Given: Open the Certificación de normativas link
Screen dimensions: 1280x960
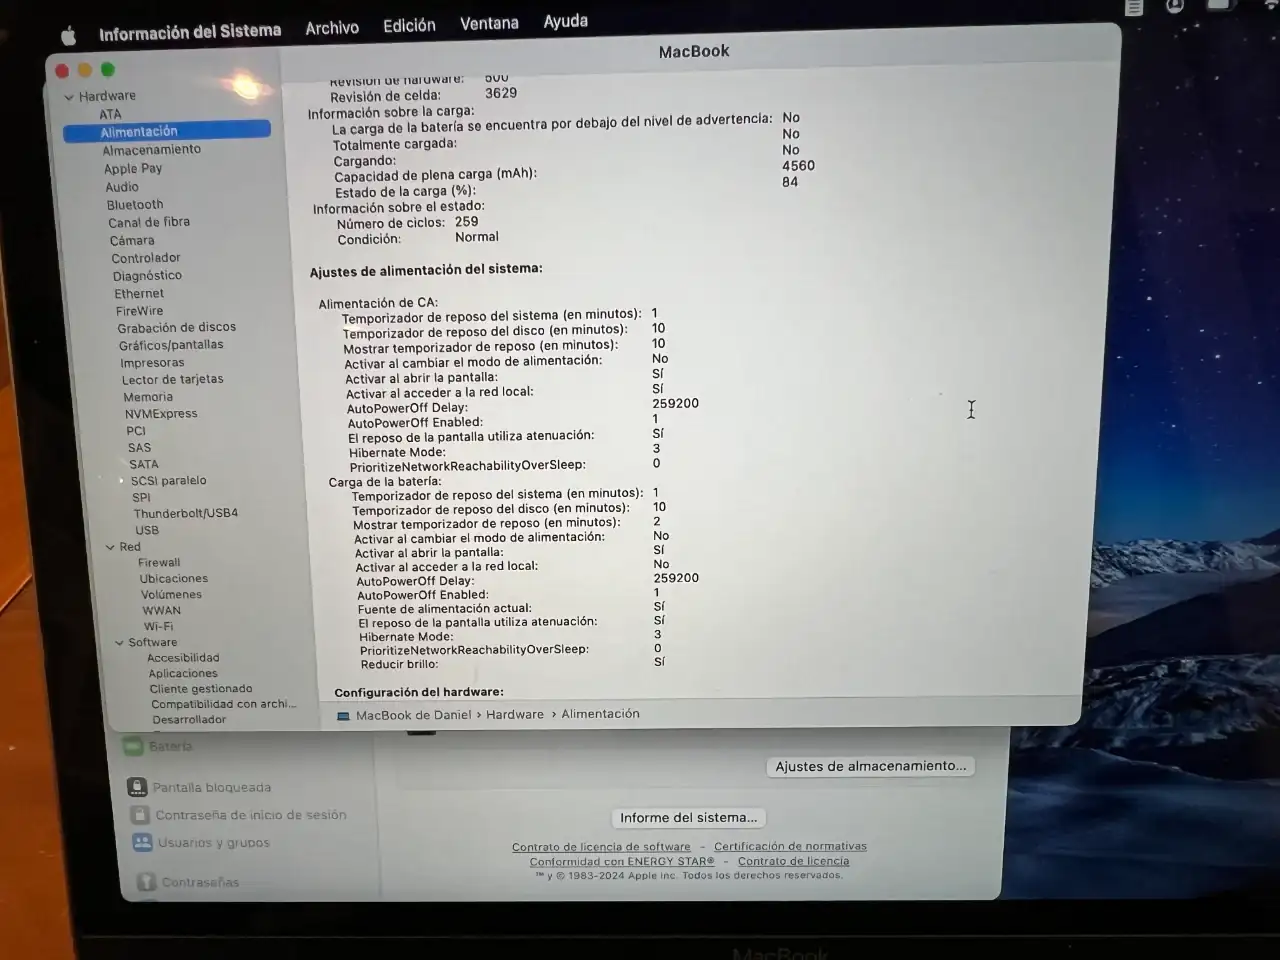Looking at the screenshot, I should [x=790, y=846].
